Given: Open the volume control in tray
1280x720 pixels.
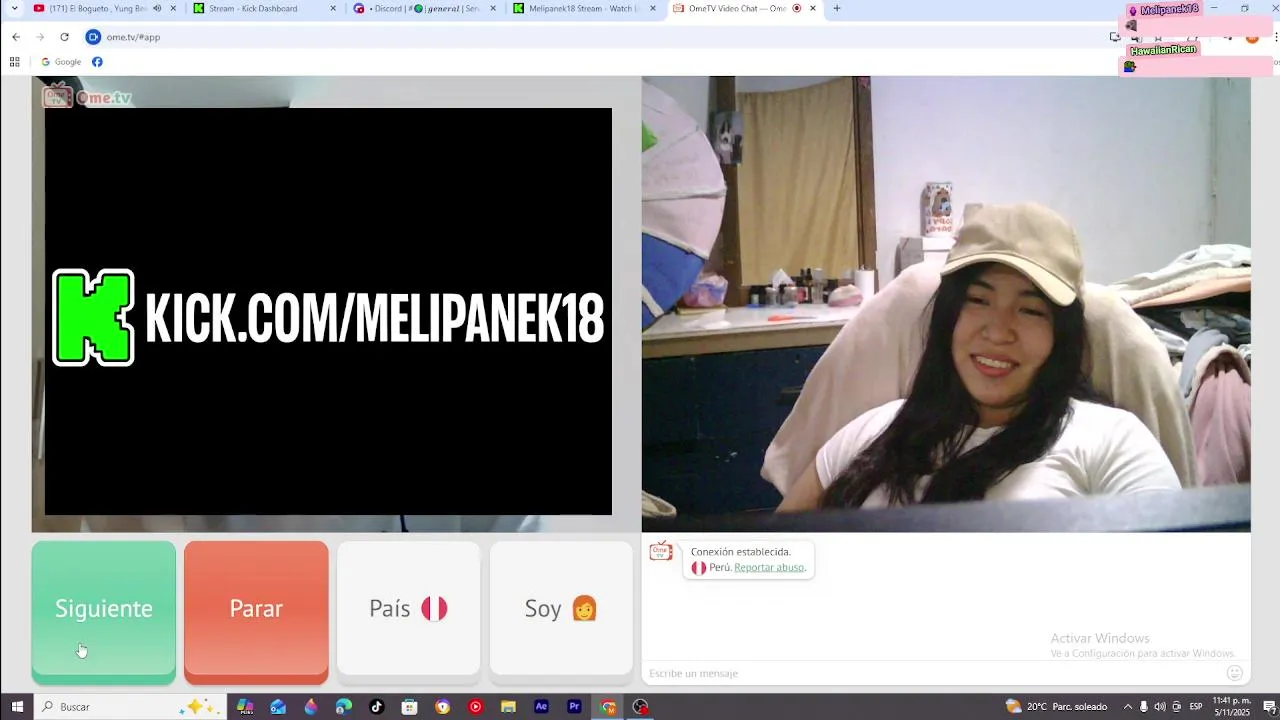Looking at the screenshot, I should coord(1160,707).
